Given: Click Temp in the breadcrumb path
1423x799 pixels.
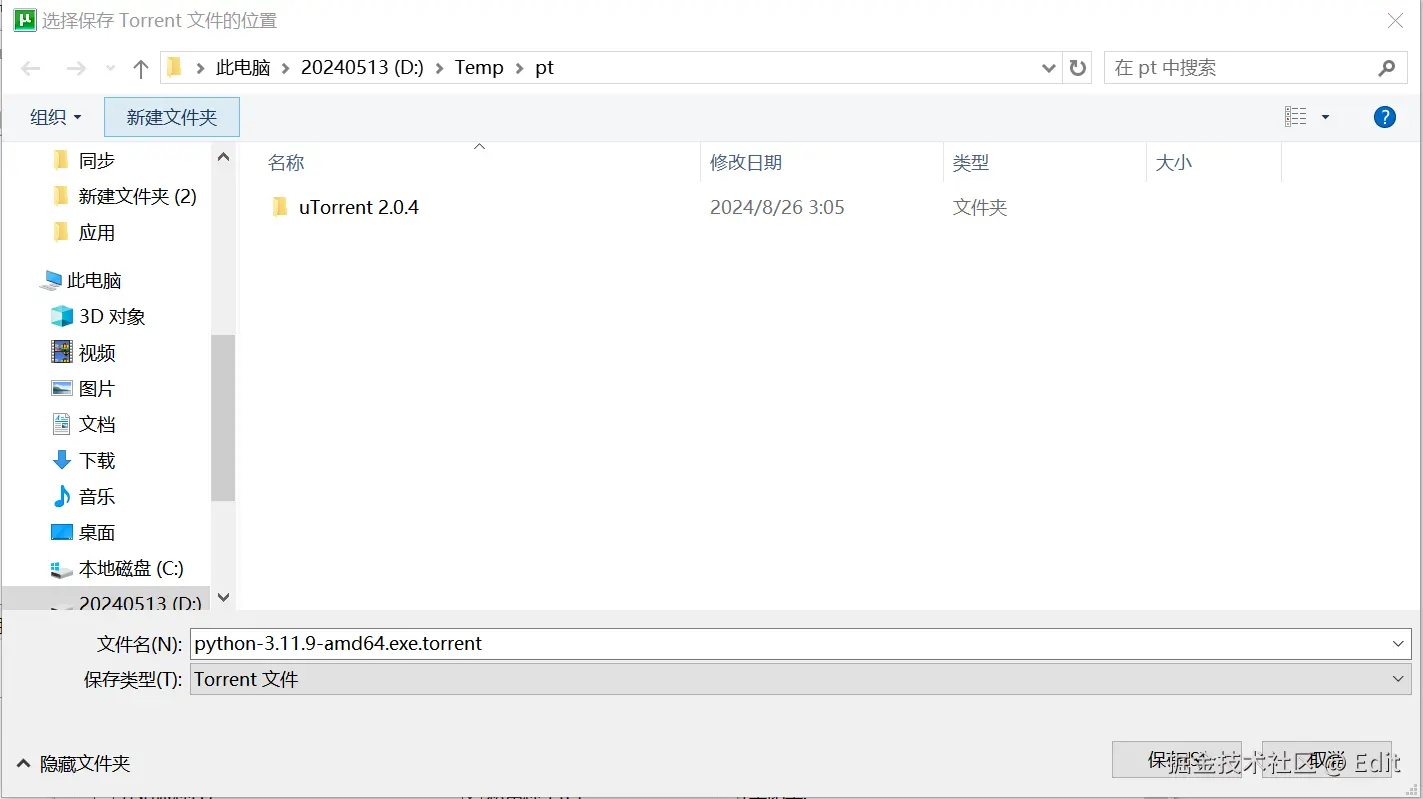Looking at the screenshot, I should pyautogui.click(x=479, y=68).
